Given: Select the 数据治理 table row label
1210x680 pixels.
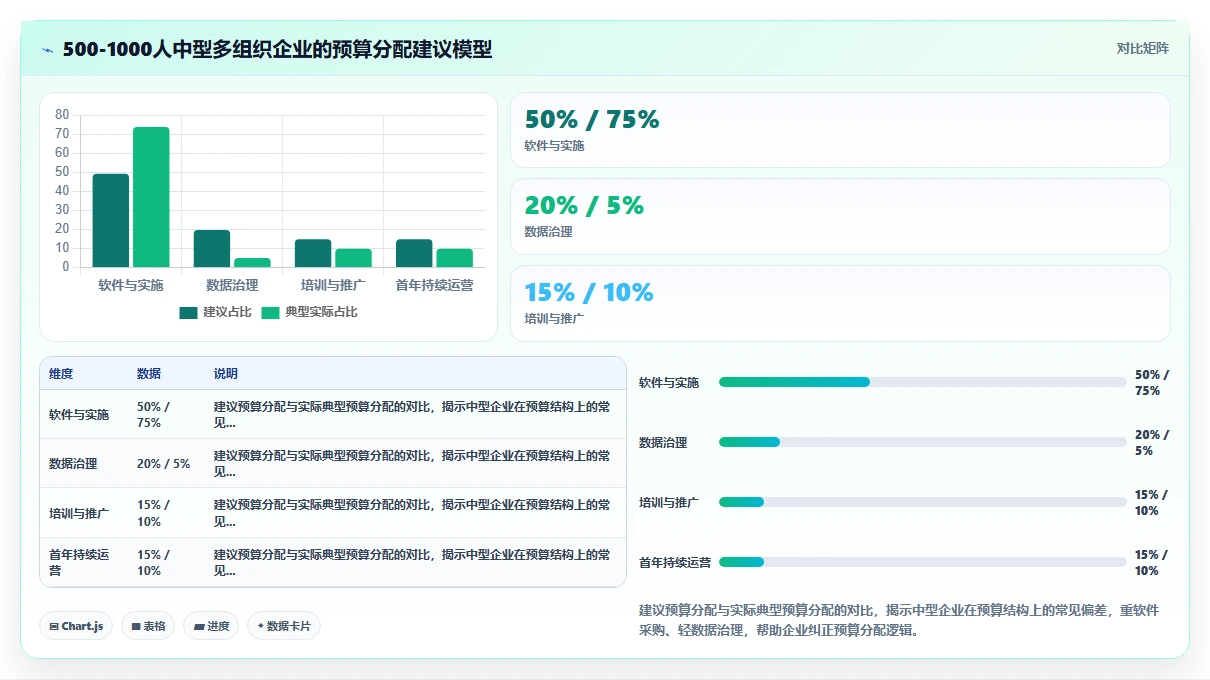Looking at the screenshot, I should [73, 464].
